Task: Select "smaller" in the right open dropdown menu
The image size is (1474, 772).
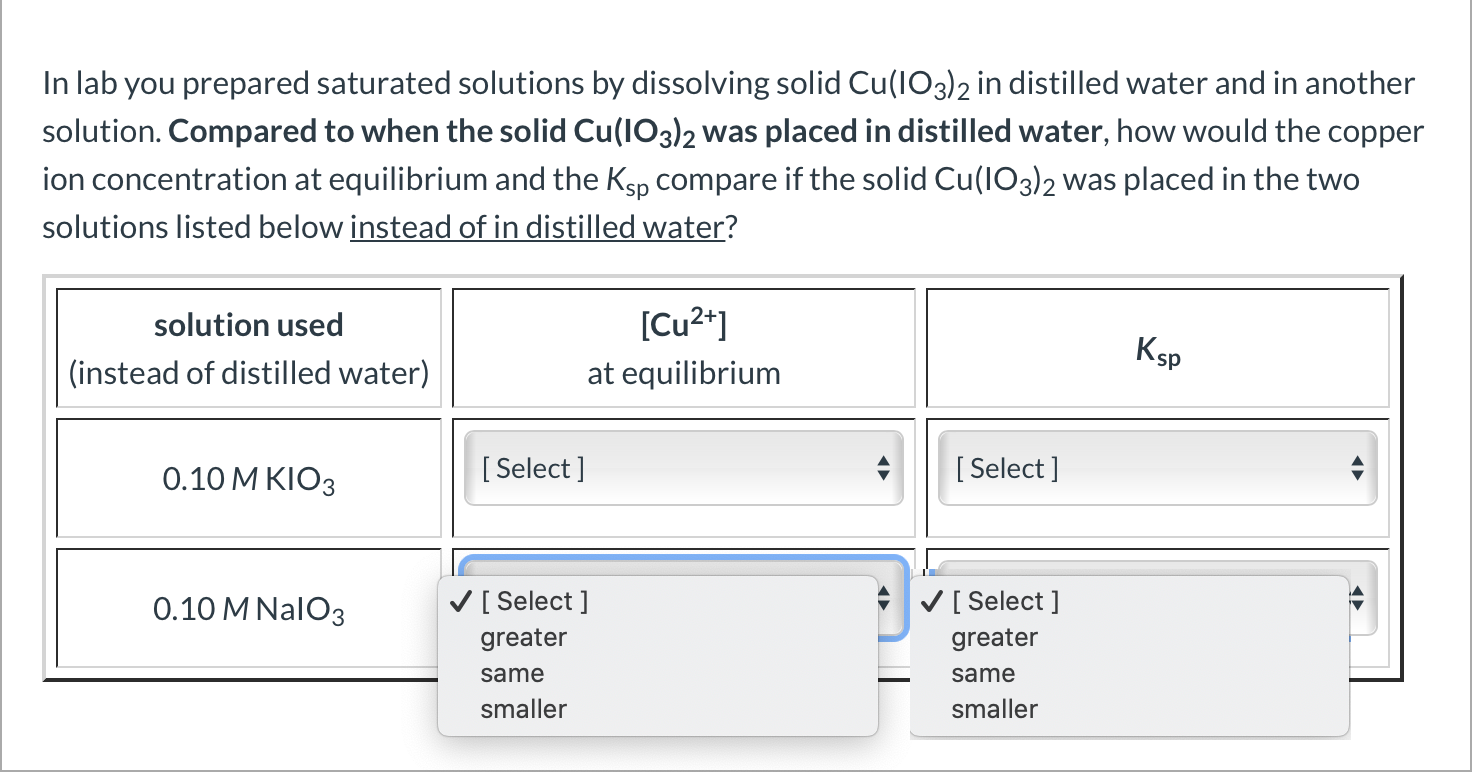Action: tap(994, 709)
